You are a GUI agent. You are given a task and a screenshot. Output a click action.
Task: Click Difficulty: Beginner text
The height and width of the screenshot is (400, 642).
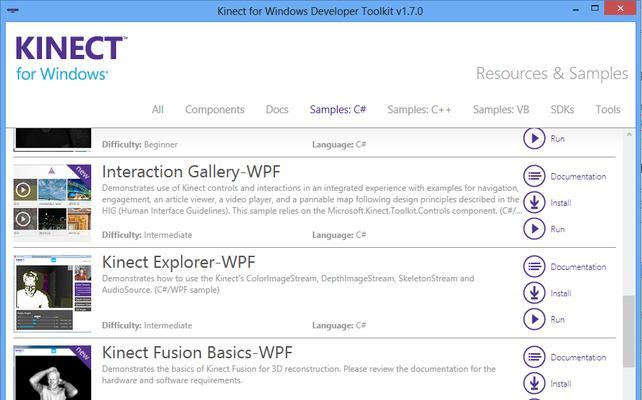140,145
